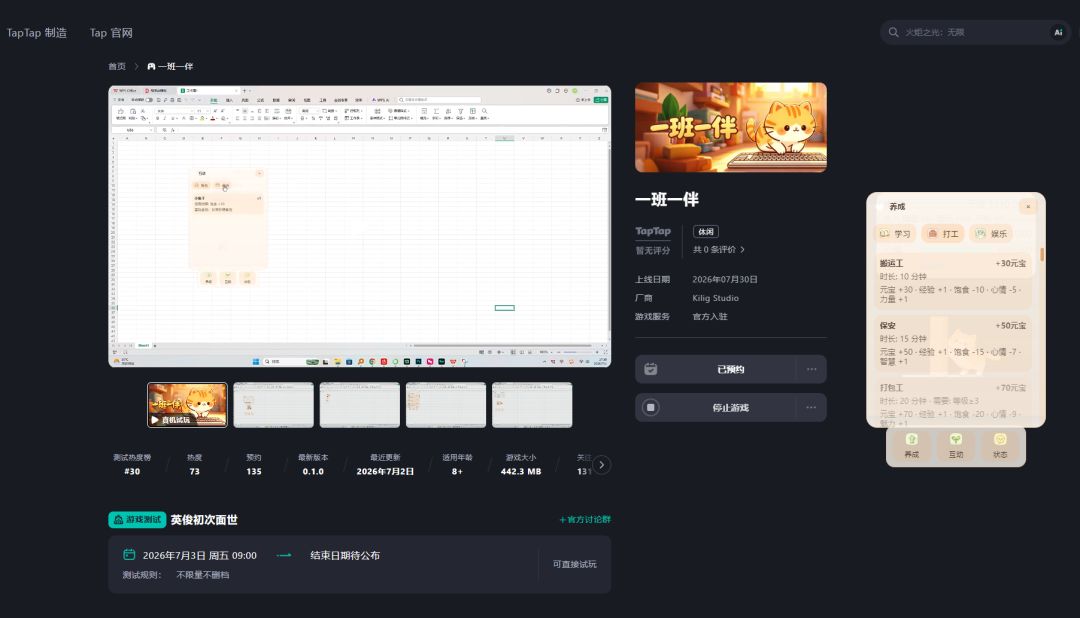Click the 最新版本 value 0.1.0

313,471
